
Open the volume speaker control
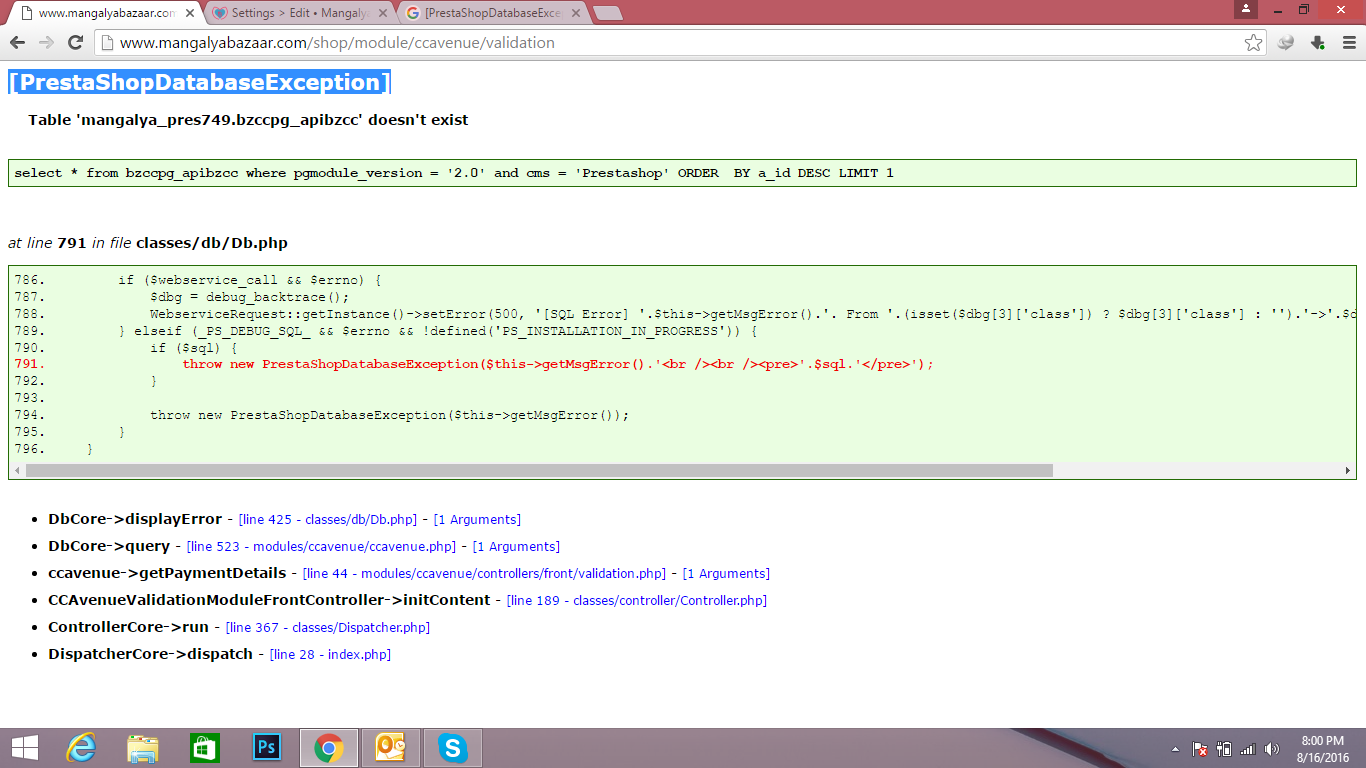click(1271, 749)
